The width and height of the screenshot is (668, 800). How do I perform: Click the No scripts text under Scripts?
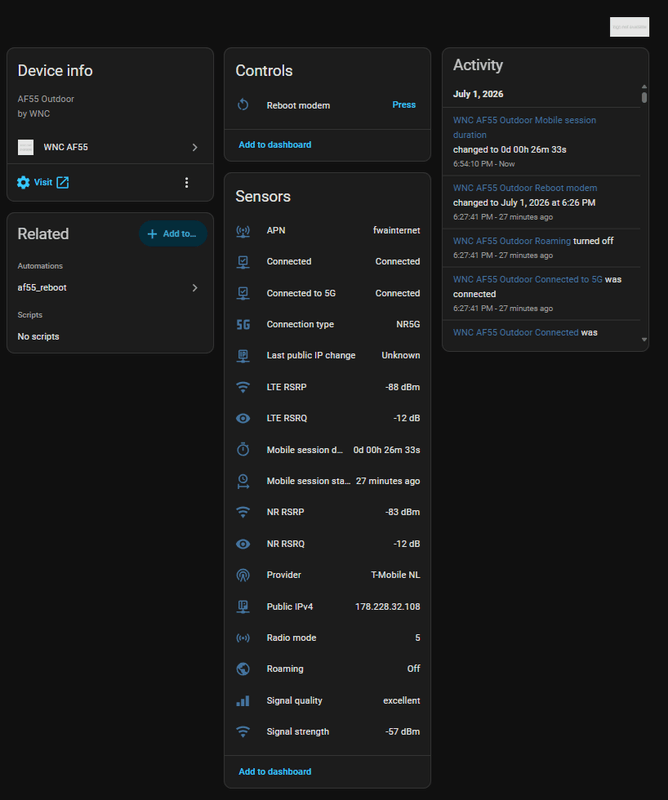(x=38, y=337)
